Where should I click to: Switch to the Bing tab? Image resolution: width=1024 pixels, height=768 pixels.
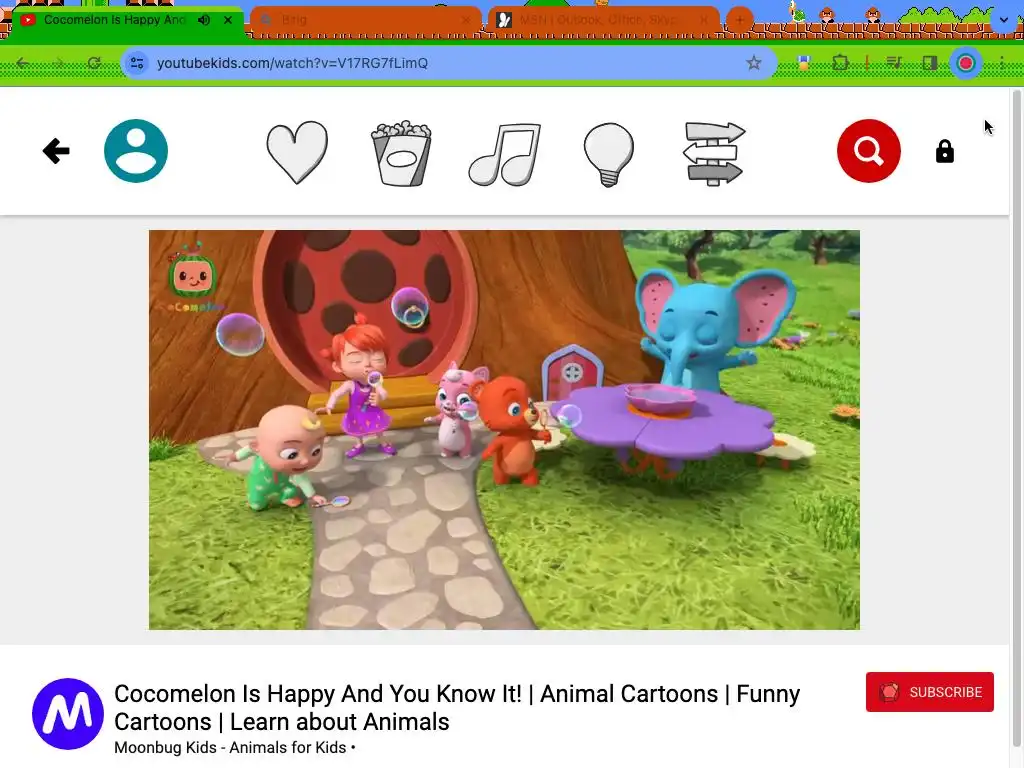(366, 20)
